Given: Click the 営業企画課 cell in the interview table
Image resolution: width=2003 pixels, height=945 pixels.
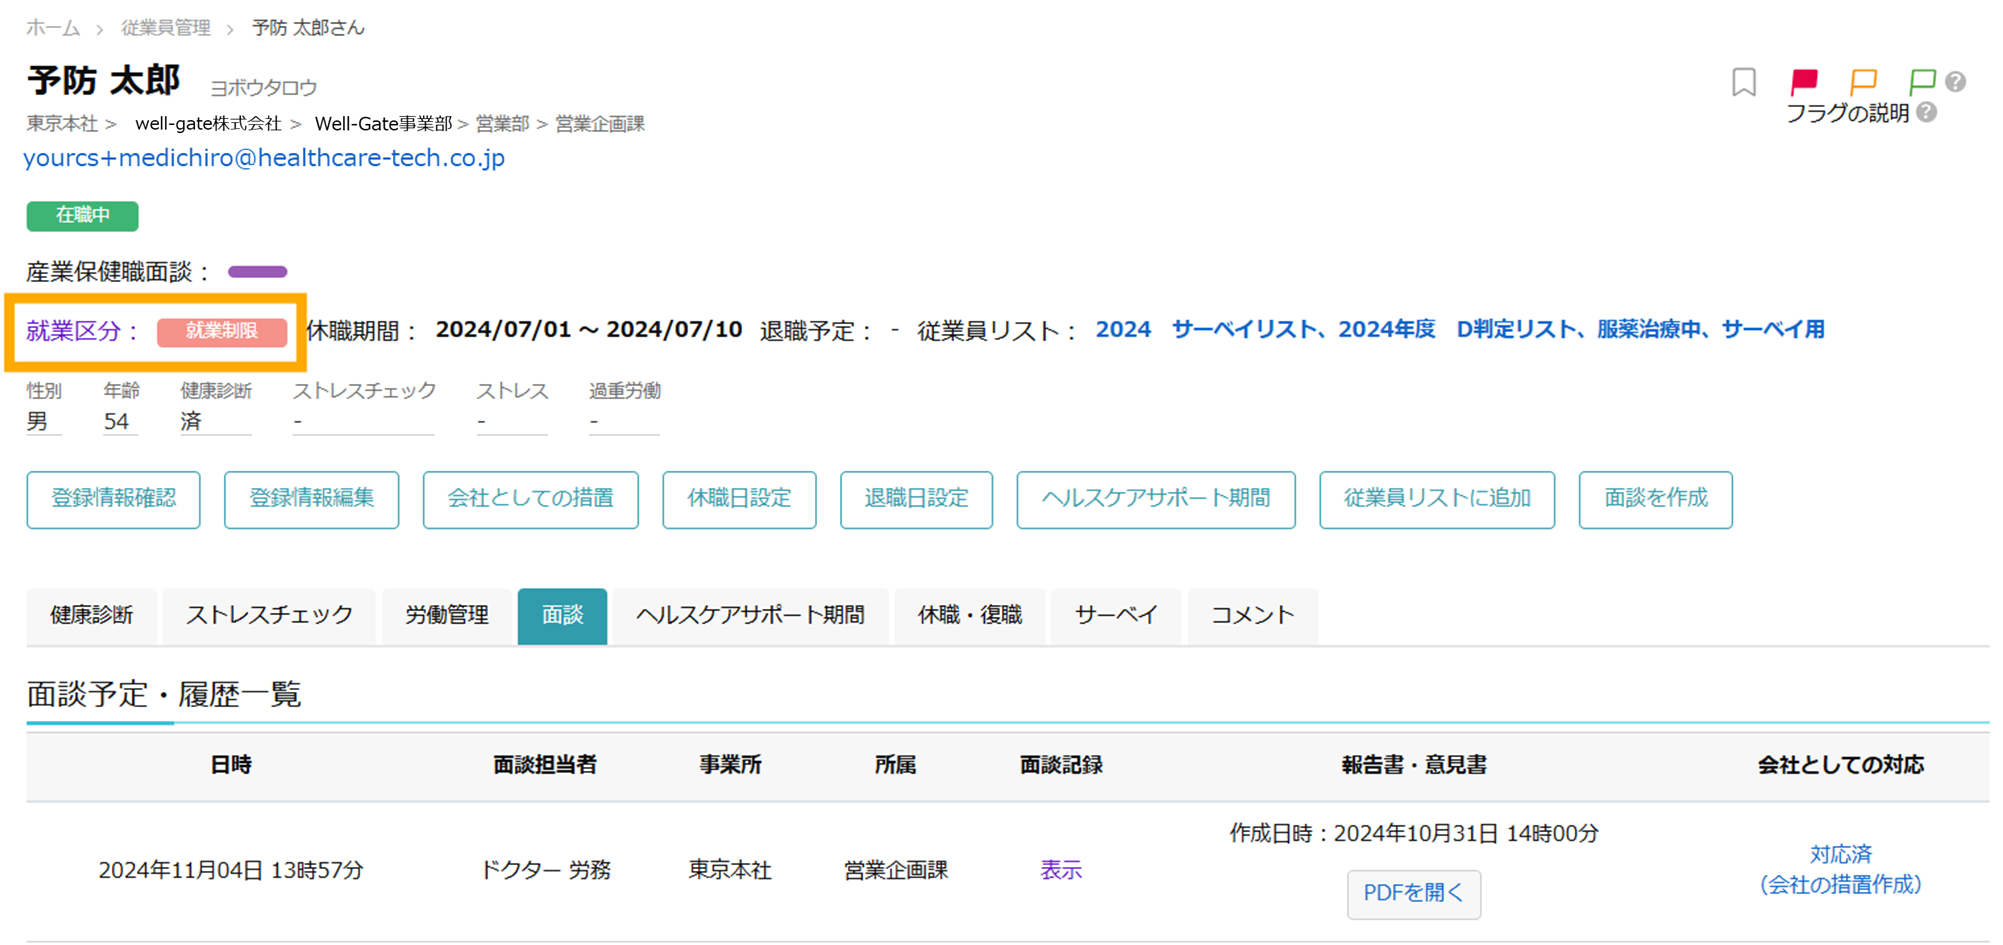Looking at the screenshot, I should tap(896, 871).
